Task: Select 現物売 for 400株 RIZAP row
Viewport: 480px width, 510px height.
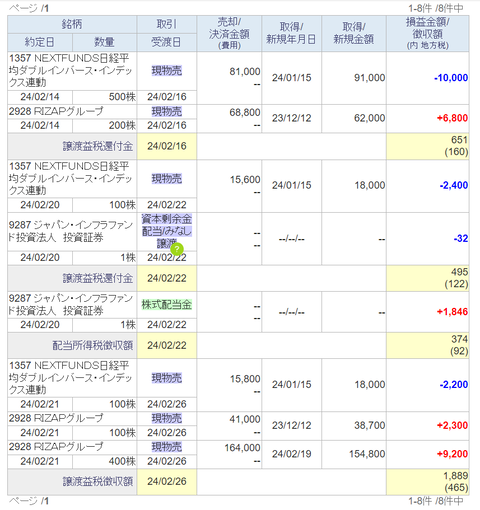Action: pos(167,447)
